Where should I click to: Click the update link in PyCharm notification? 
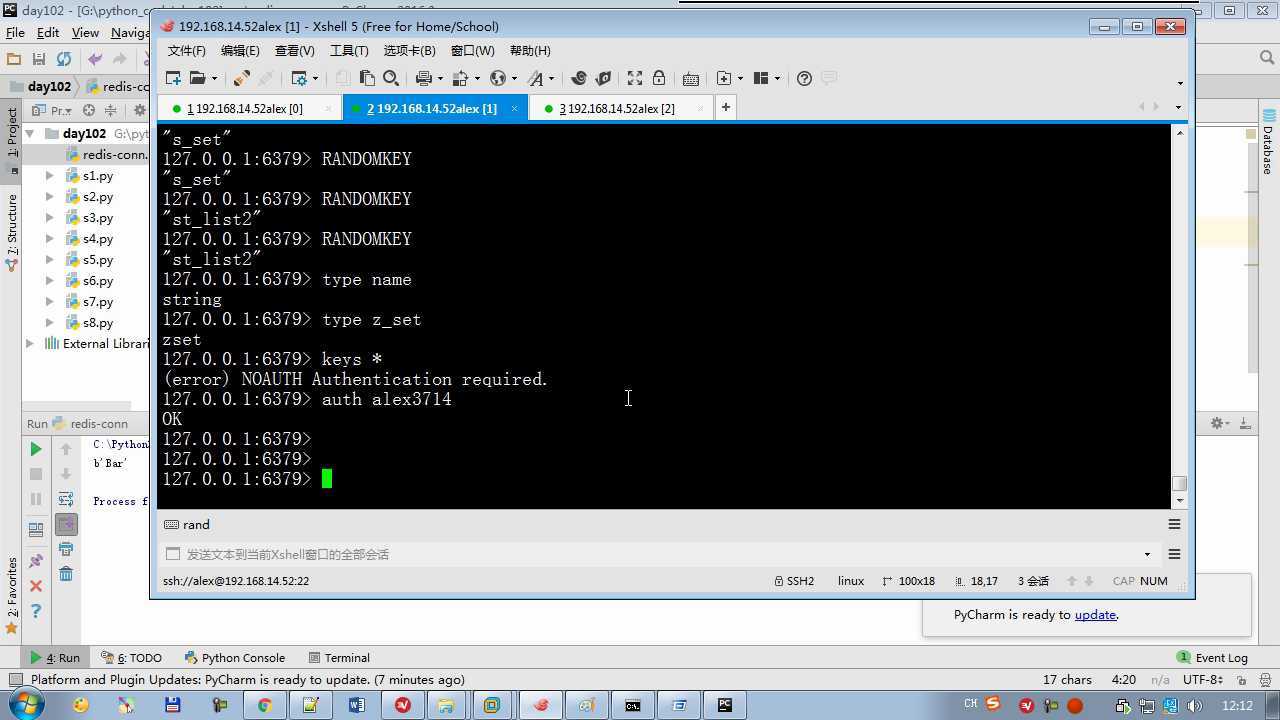pos(1095,615)
